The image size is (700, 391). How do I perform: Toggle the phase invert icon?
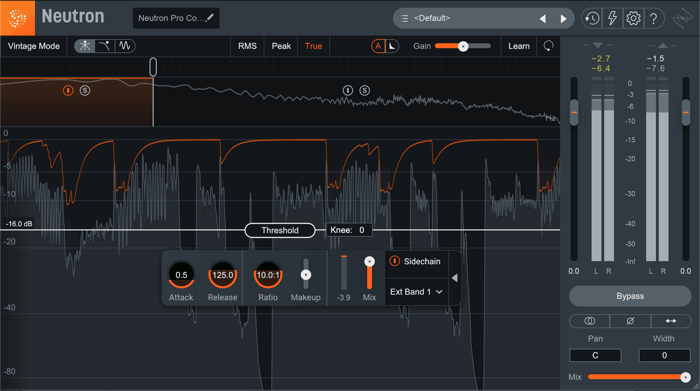630,321
